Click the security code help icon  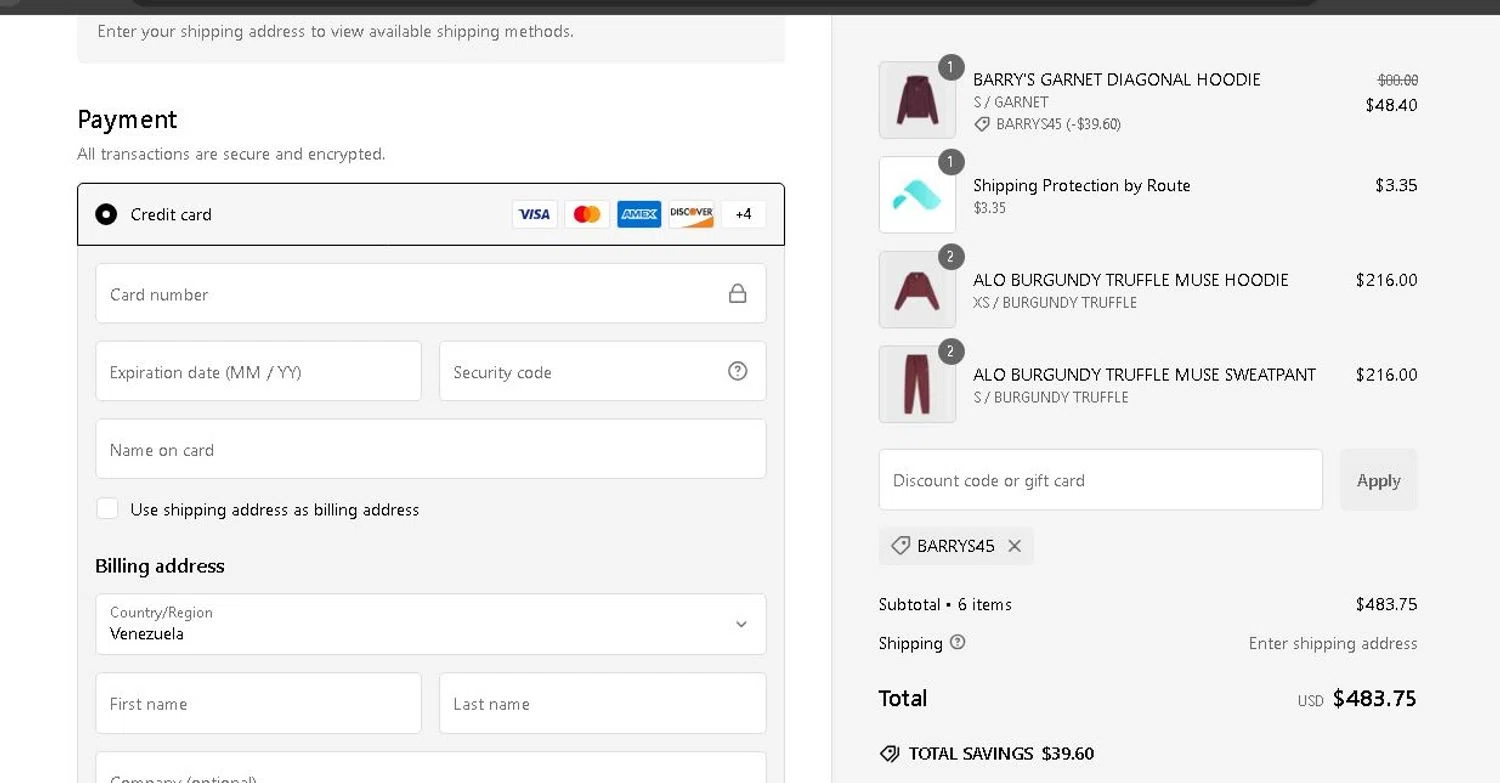point(738,371)
